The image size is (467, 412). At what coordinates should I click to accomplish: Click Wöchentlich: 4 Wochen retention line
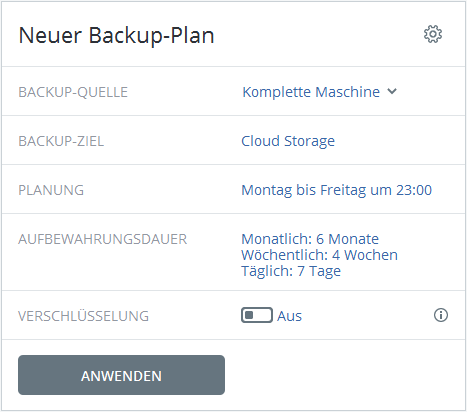click(x=319, y=255)
